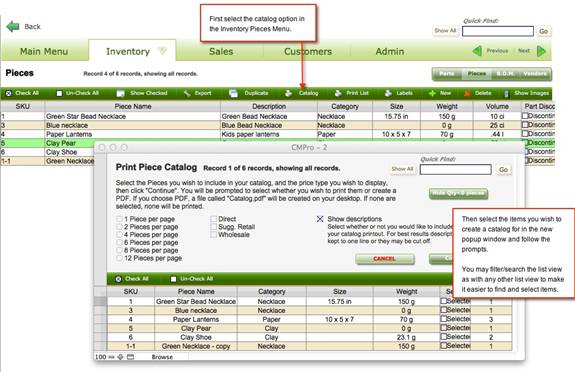
Task: Select 4 Pieces per page option
Action: tap(119, 235)
